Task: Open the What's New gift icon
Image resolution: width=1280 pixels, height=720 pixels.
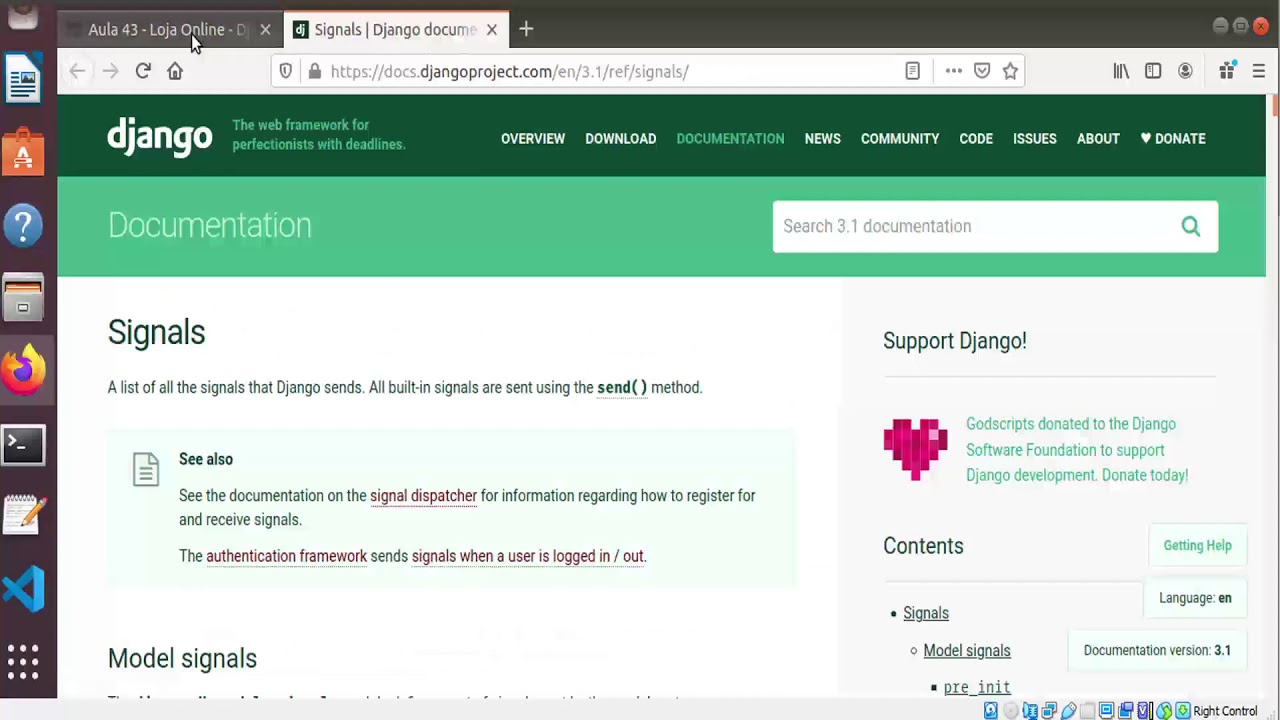Action: click(x=1227, y=71)
